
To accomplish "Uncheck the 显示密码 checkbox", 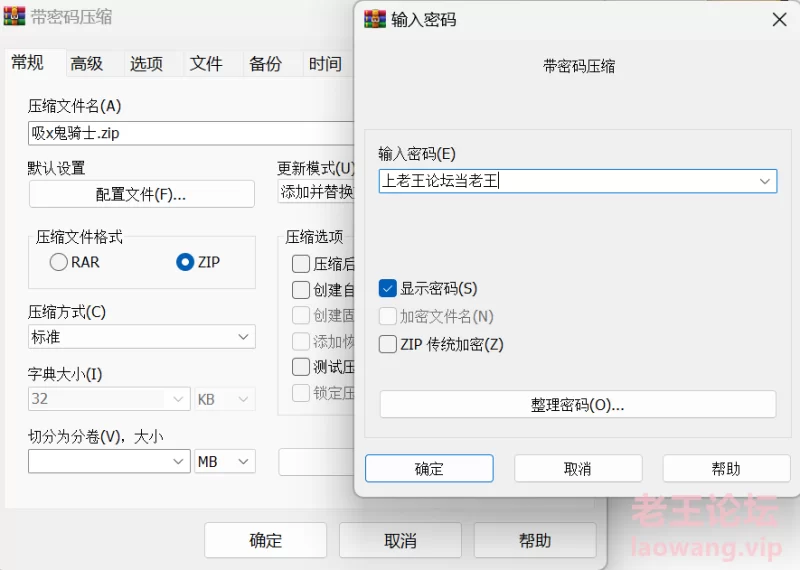I will tap(388, 288).
